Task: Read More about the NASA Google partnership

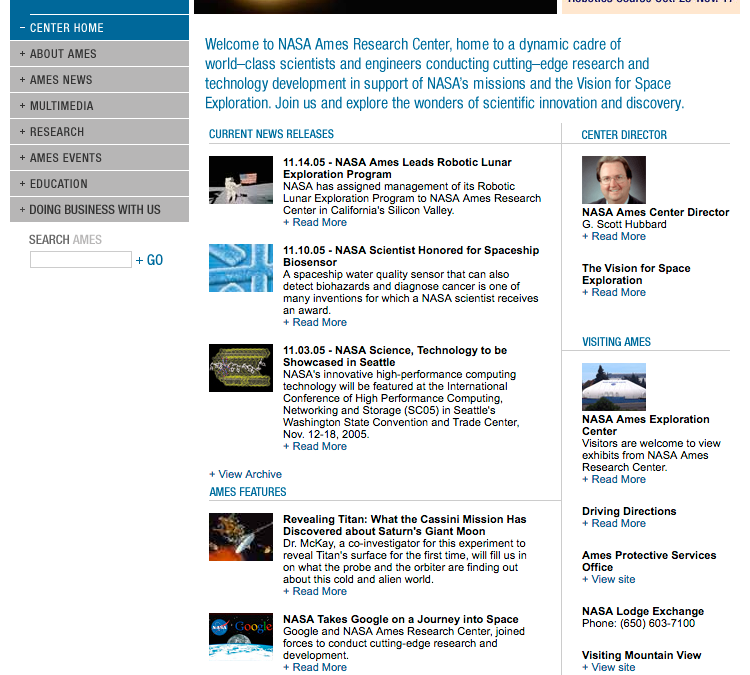Action: pyautogui.click(x=315, y=667)
